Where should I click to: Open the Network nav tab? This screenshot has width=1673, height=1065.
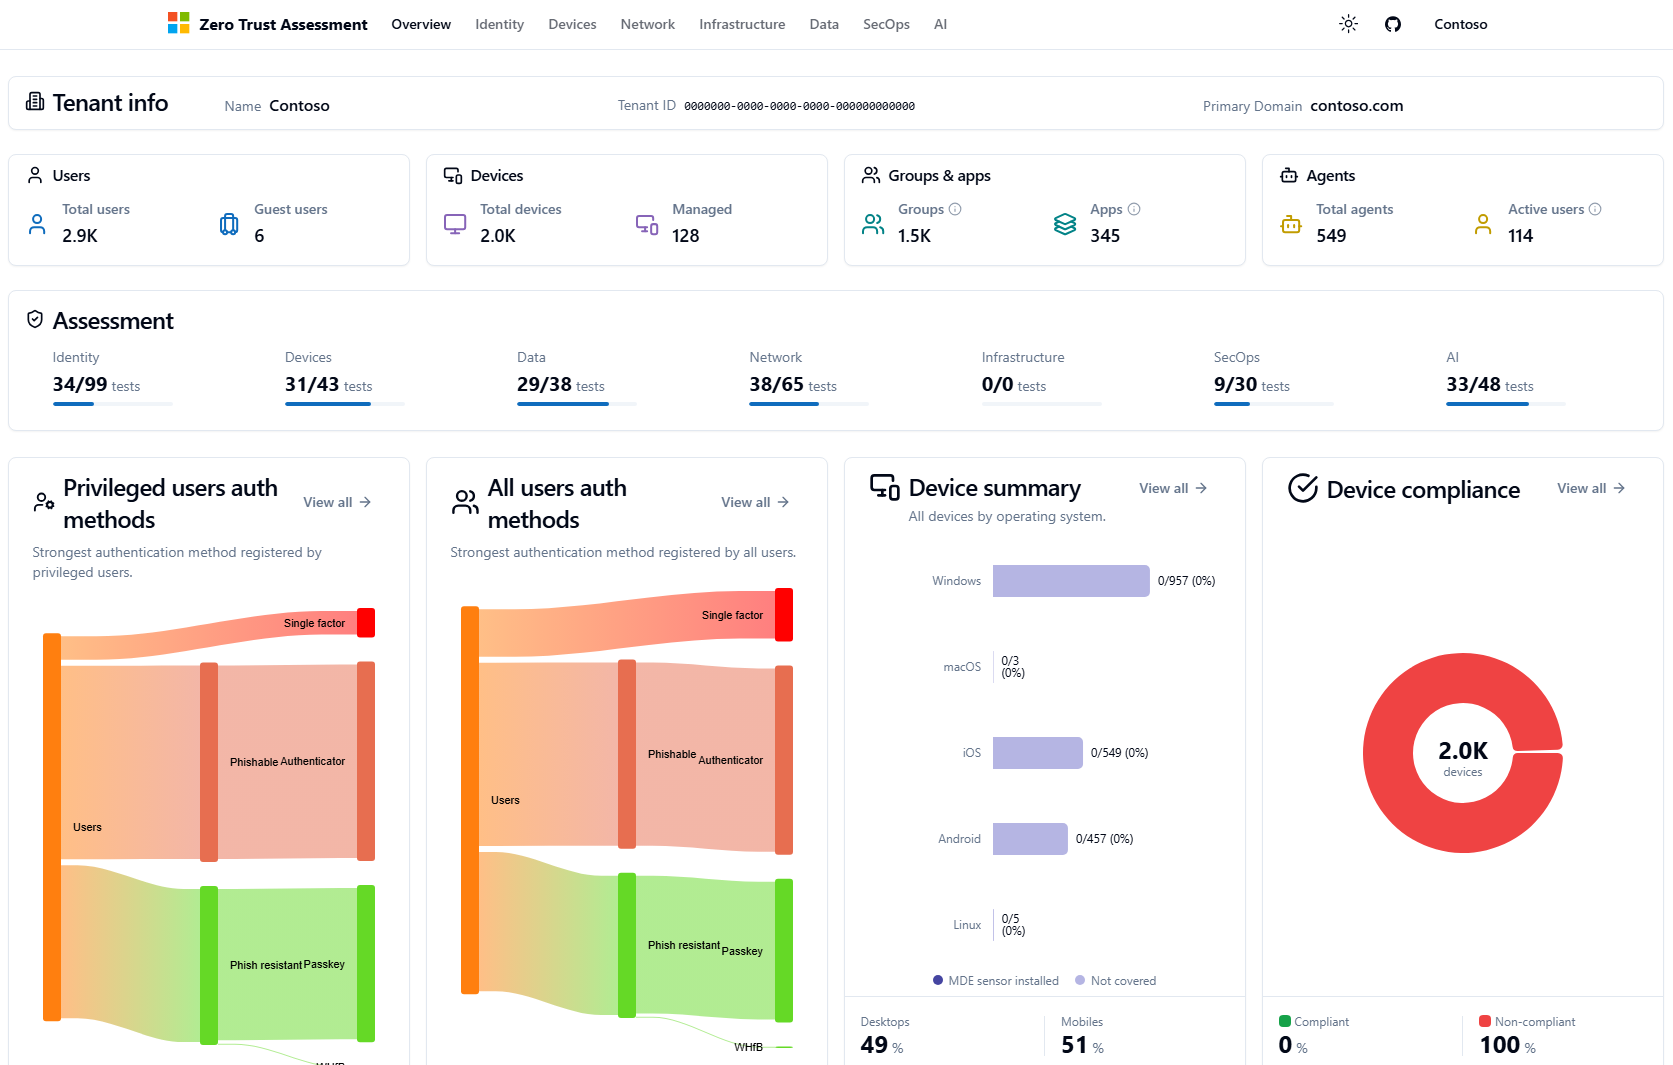click(647, 24)
